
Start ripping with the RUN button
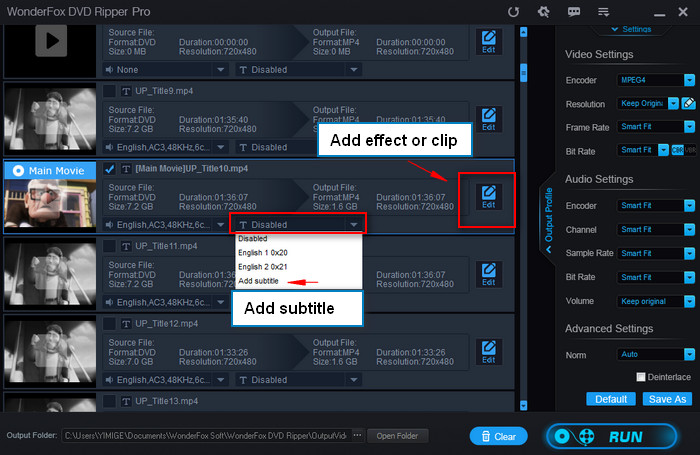(x=612, y=436)
